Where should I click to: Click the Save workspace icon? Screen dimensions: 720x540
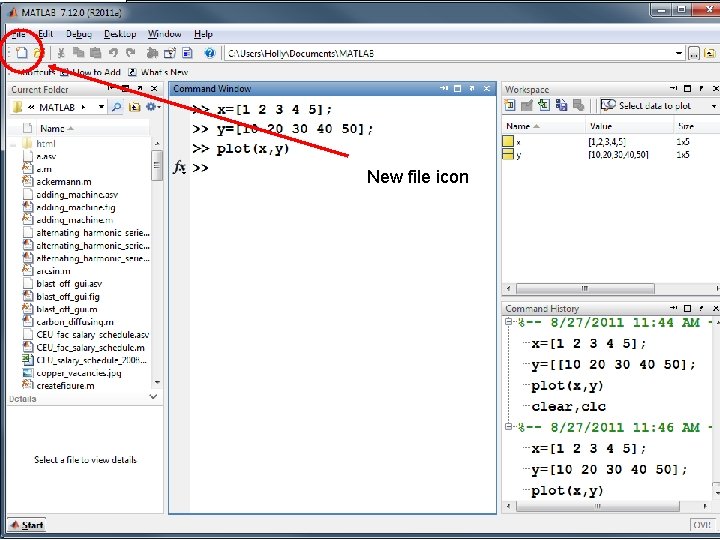[x=561, y=106]
